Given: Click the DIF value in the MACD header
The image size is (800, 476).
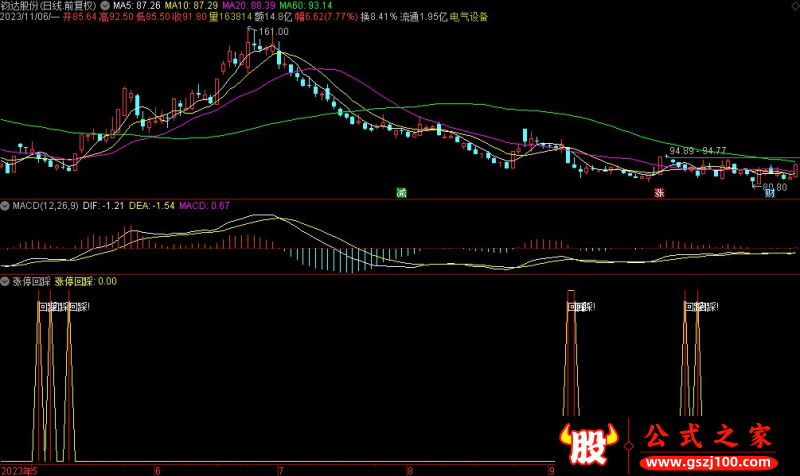Looking at the screenshot, I should pyautogui.click(x=104, y=205).
